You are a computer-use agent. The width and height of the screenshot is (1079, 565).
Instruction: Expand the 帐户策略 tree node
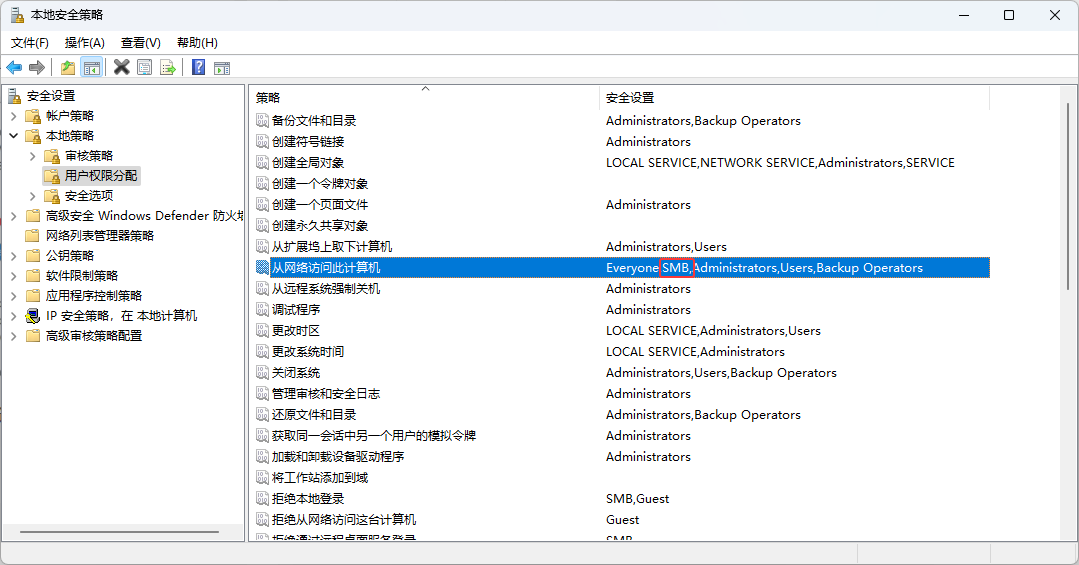(14, 116)
